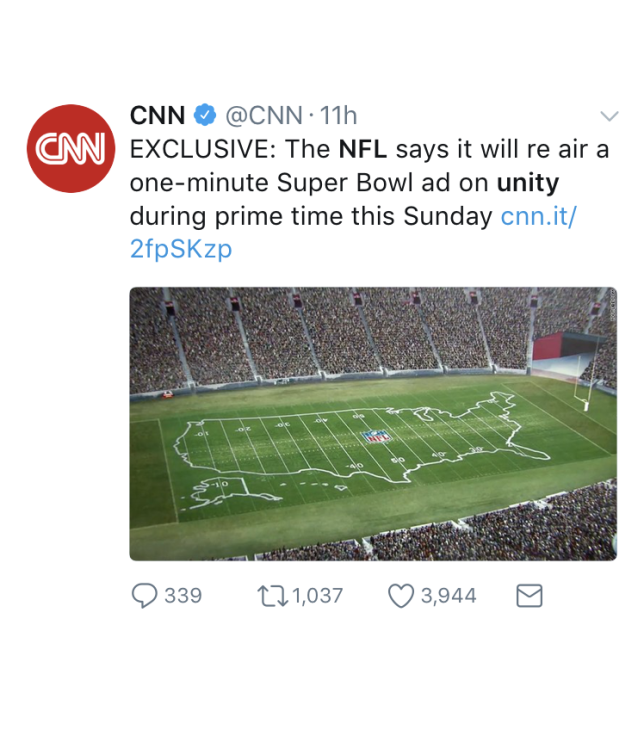
Task: Share tweet via envelope message icon
Action: [529, 596]
